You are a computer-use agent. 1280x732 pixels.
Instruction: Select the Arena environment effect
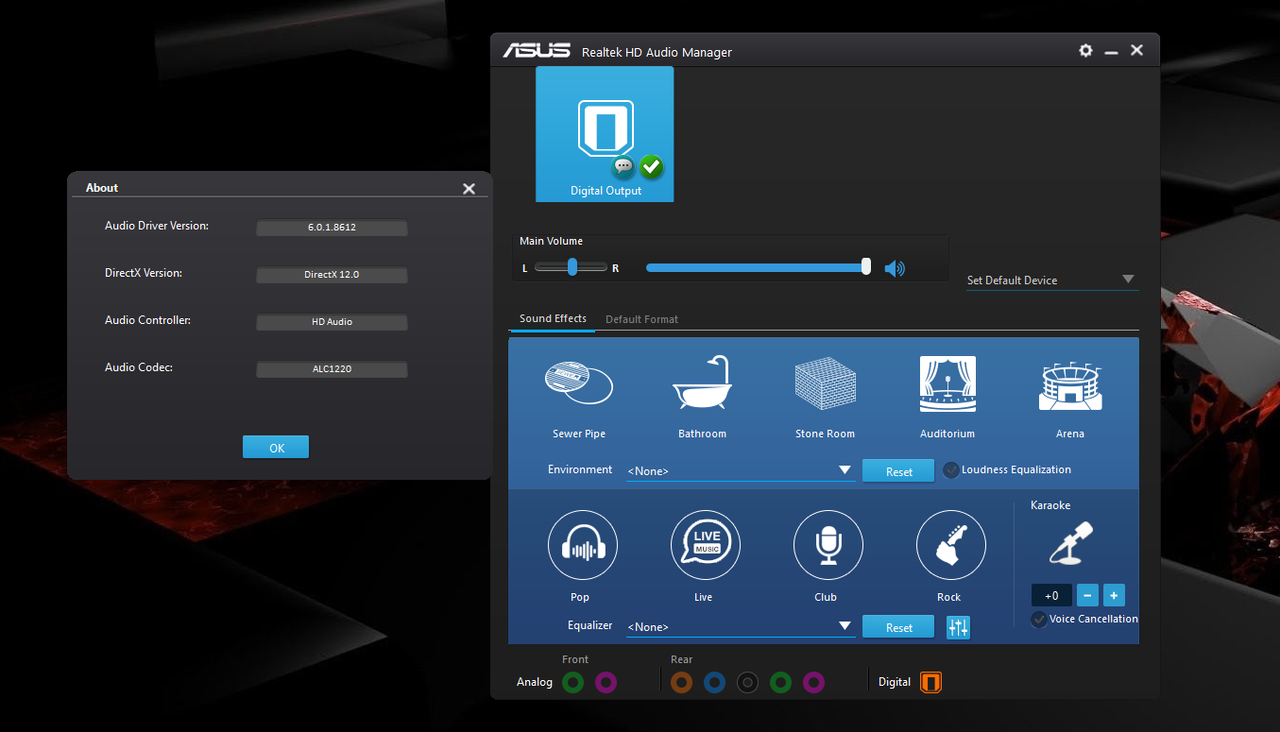pyautogui.click(x=1070, y=386)
